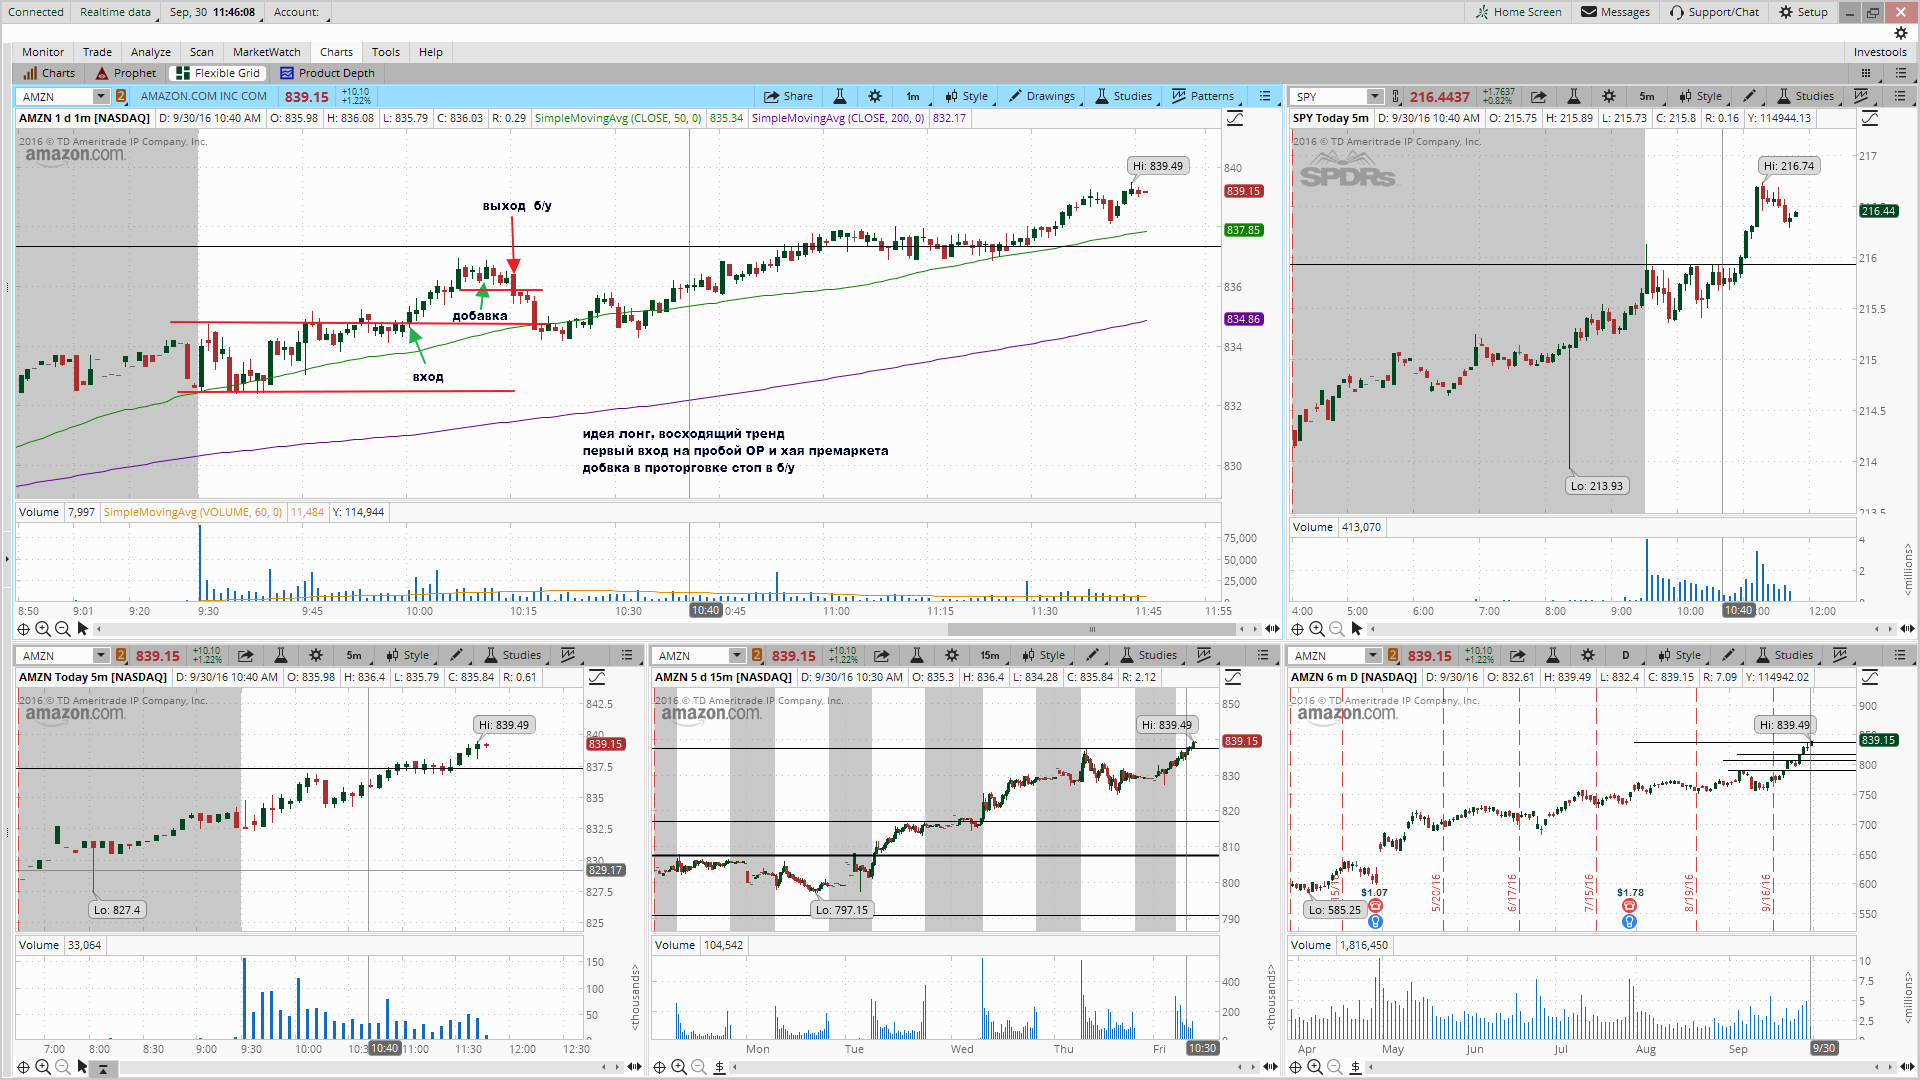
Task: Open grid layout icon near Investools
Action: [1865, 73]
